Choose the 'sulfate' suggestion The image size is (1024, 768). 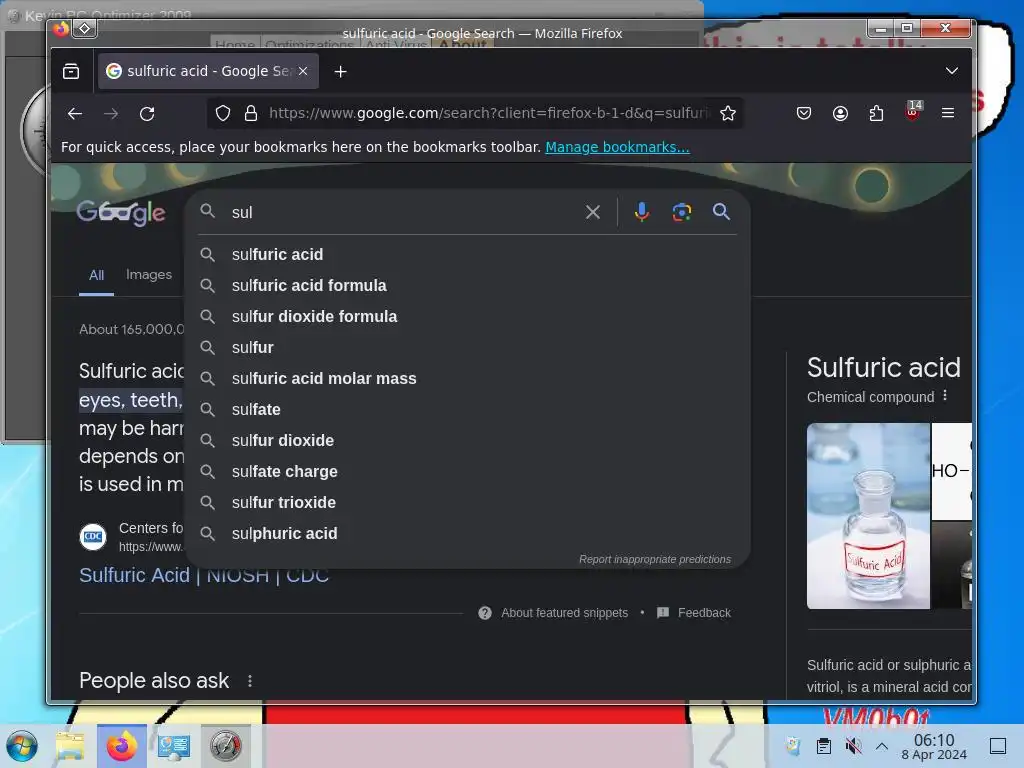coord(468,409)
